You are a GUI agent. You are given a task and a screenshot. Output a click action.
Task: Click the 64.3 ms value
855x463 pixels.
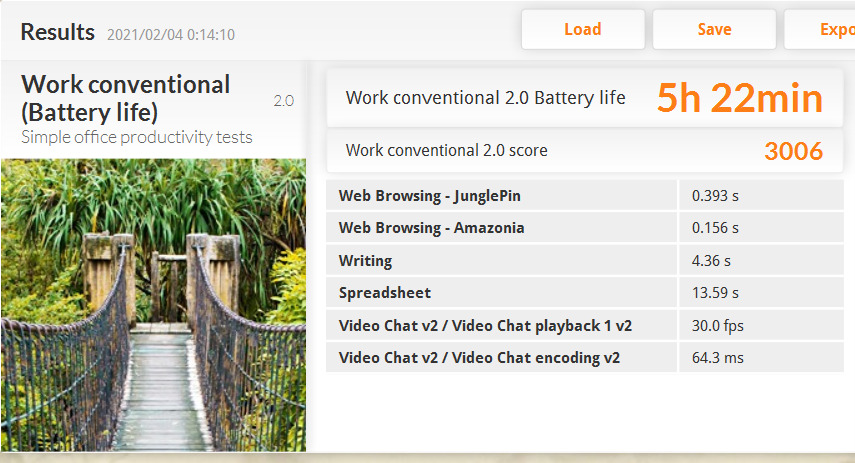(x=718, y=358)
